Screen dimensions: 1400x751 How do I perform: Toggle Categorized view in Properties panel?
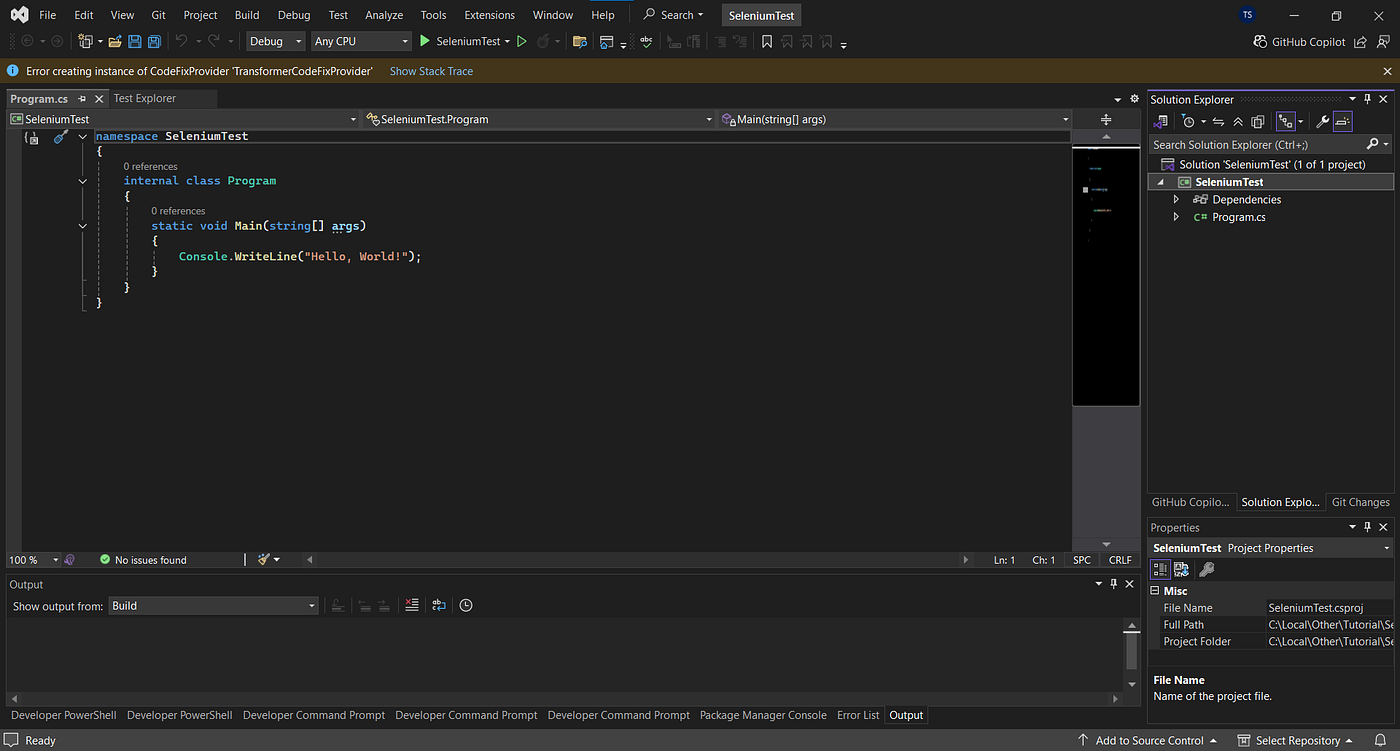pos(1160,569)
